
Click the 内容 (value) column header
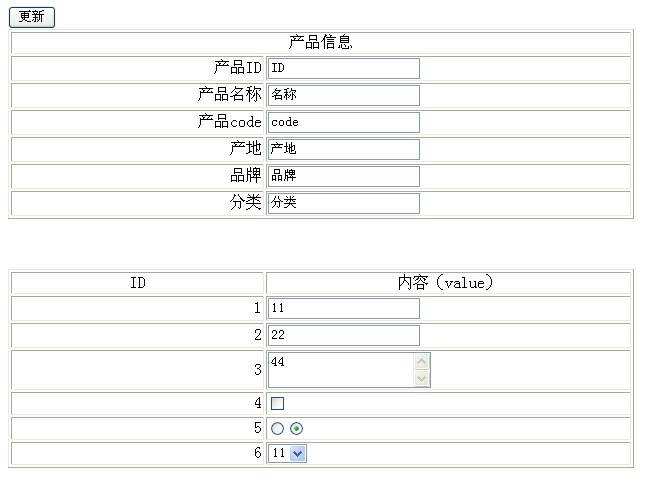pos(446,283)
